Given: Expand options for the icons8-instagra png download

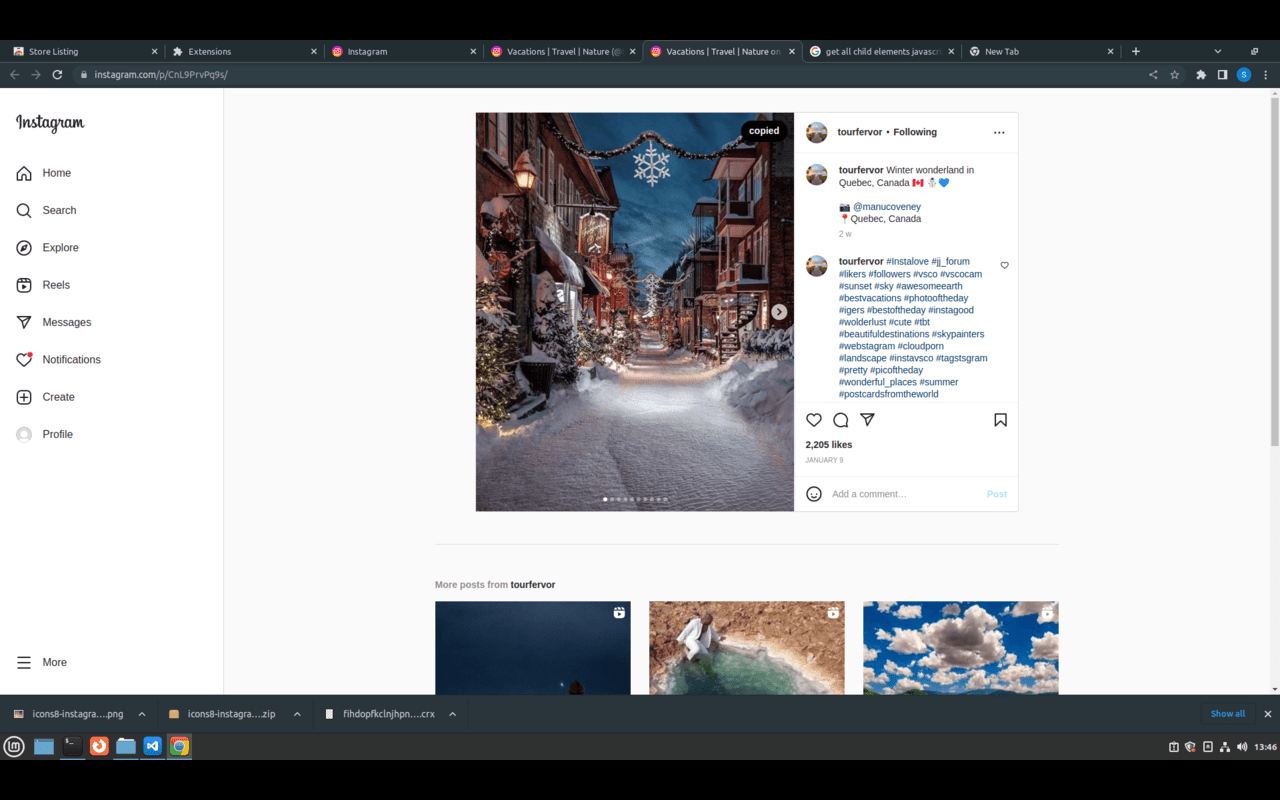Looking at the screenshot, I should pos(141,713).
